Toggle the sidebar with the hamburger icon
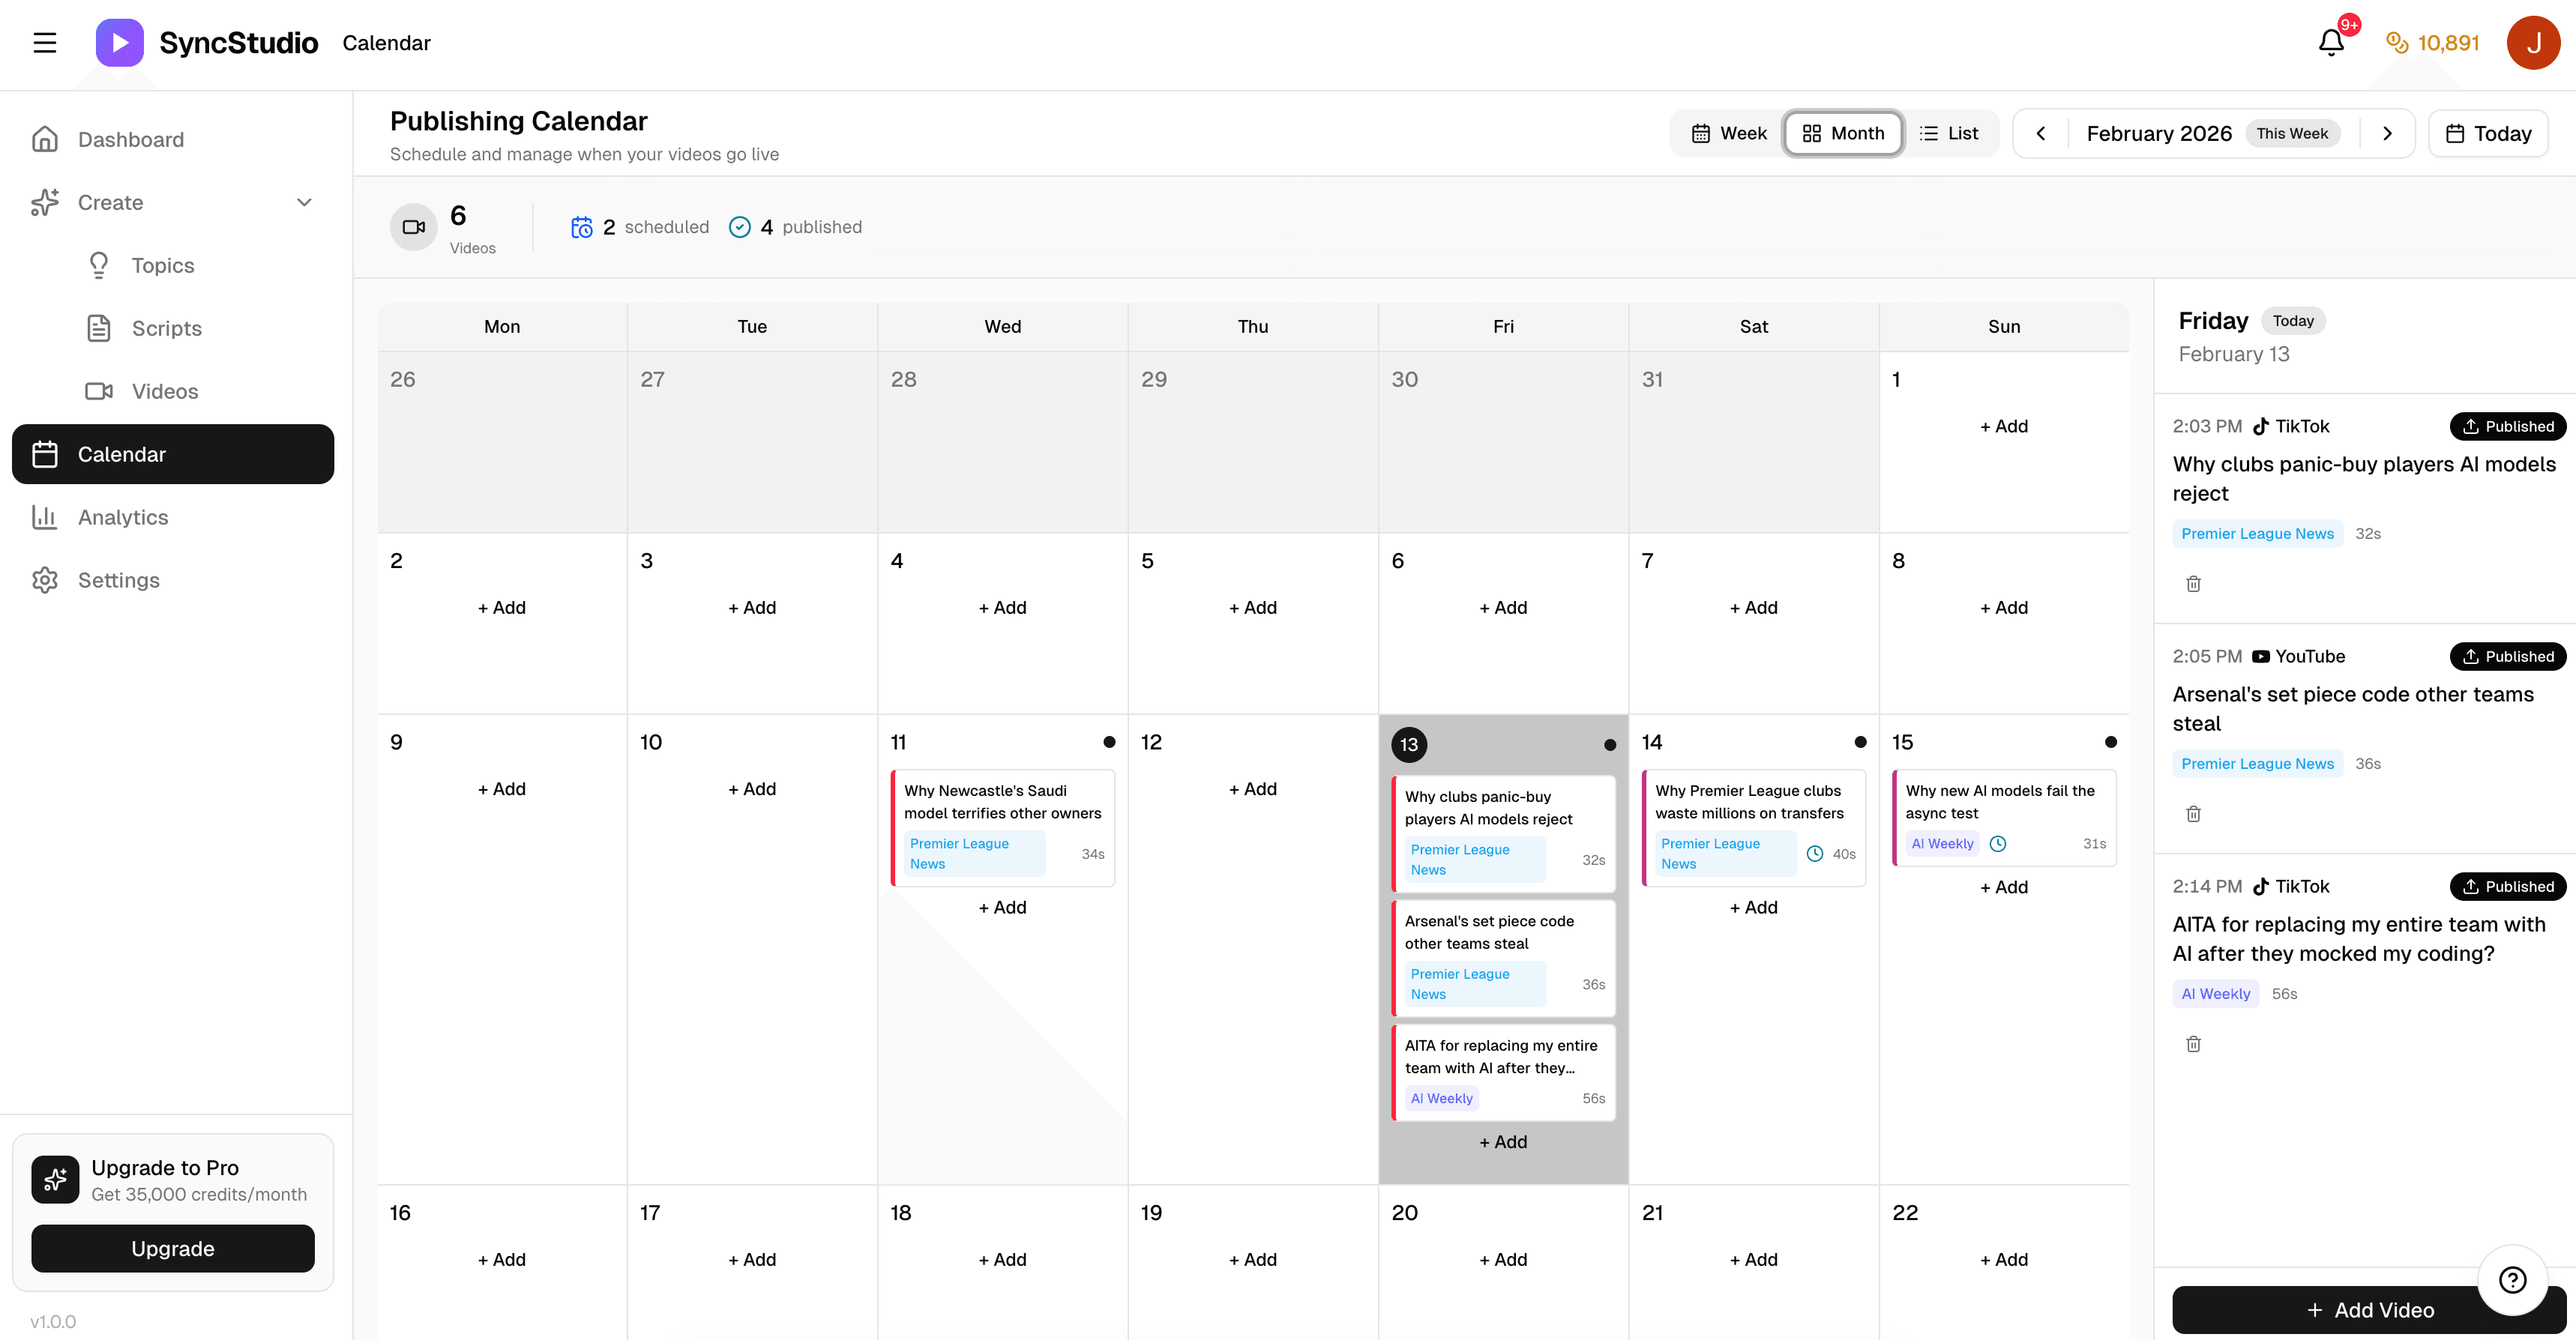This screenshot has width=2576, height=1340. (x=44, y=42)
